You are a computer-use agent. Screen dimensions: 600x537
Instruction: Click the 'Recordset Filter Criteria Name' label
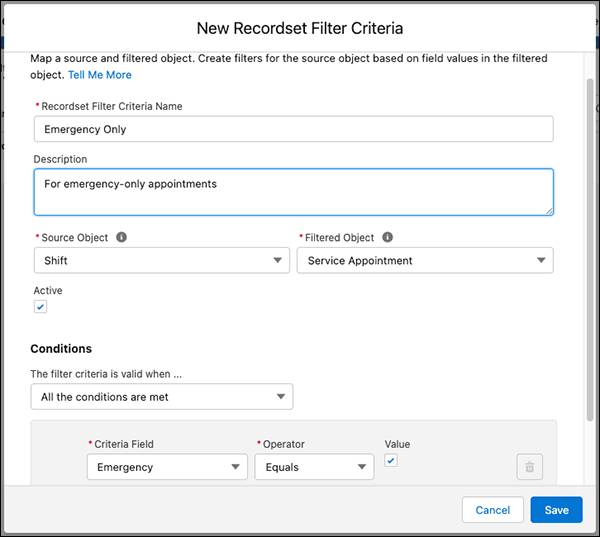click(x=112, y=106)
